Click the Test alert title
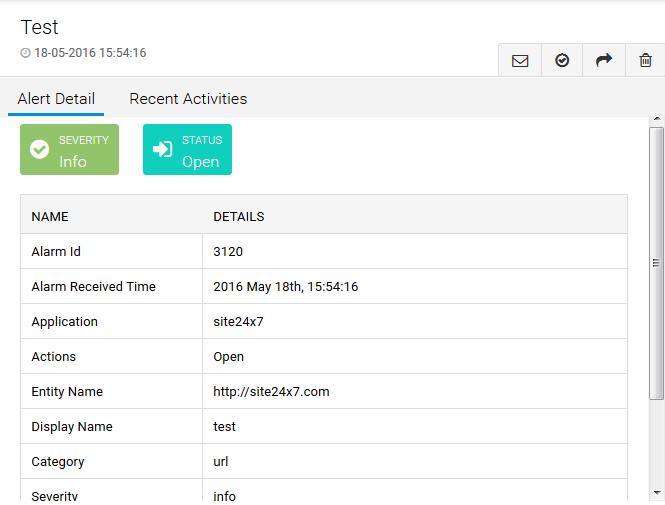Screen dimensions: 665x505 (40, 27)
